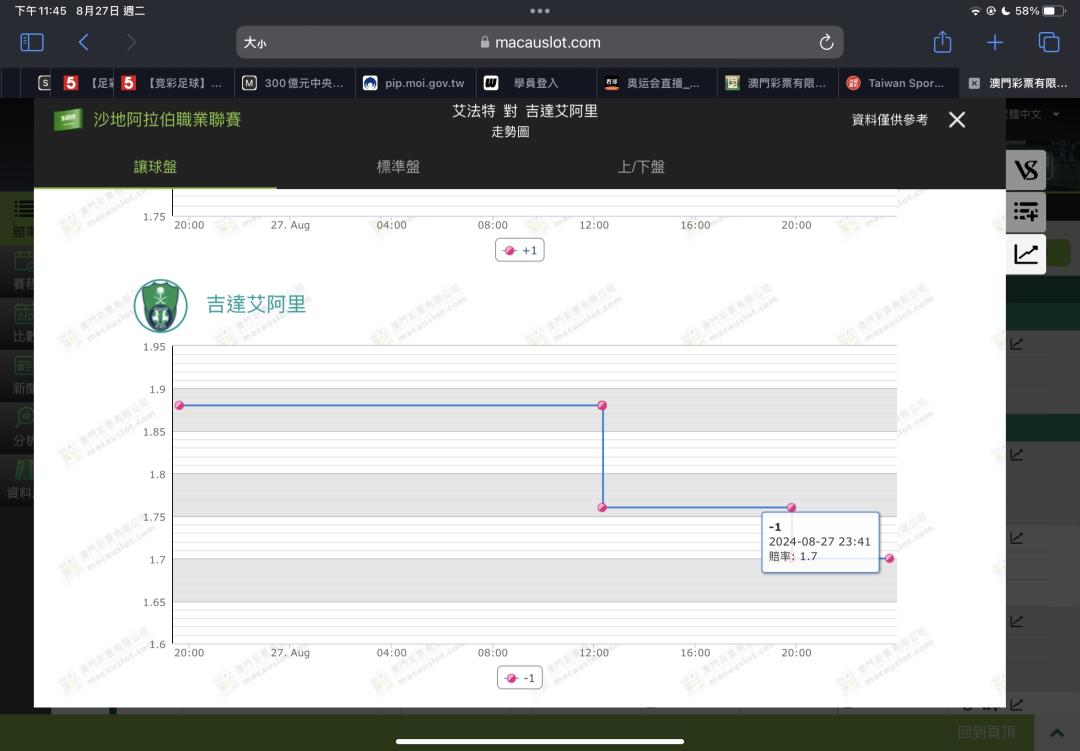
Task: Click the 吉達艾阿里 team crest logo
Action: click(x=160, y=305)
